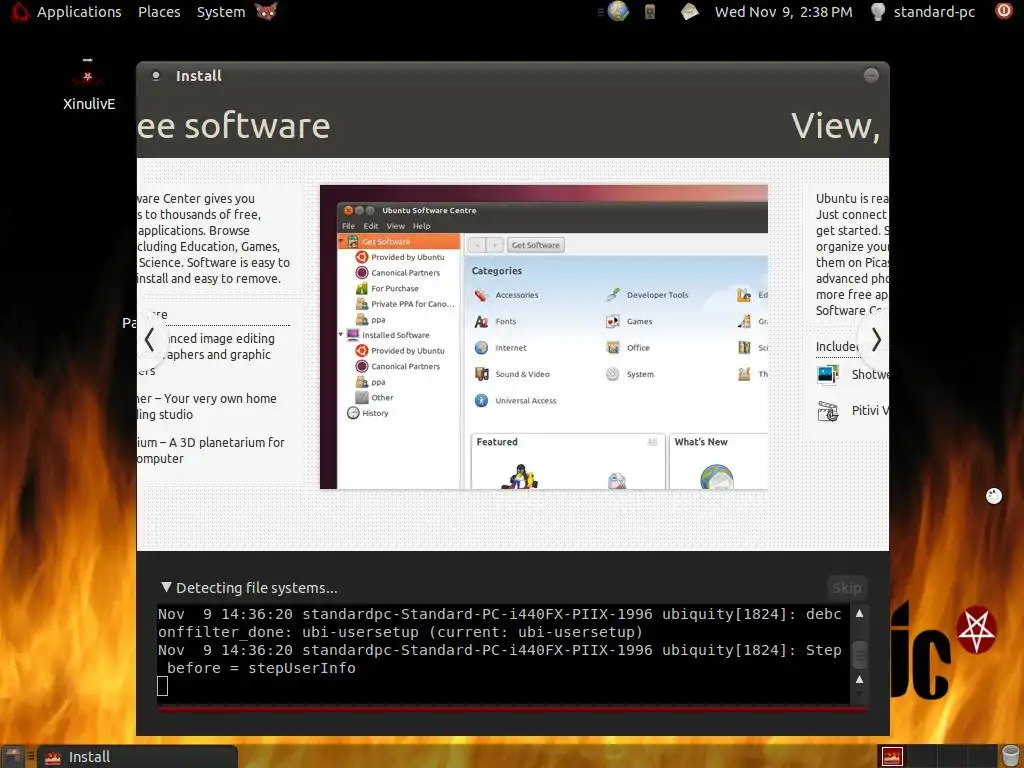
Task: Open the envelope mail indicator icon
Action: point(689,11)
